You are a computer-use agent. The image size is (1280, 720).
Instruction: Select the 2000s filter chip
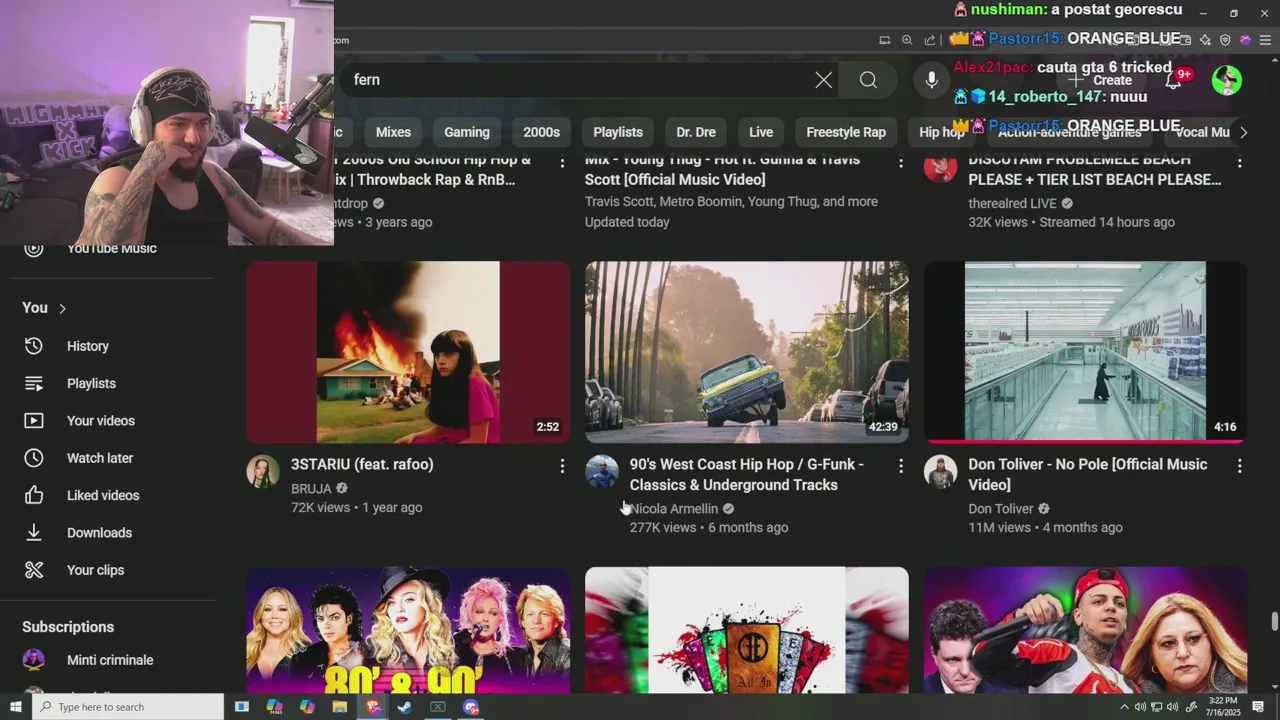[x=541, y=132]
